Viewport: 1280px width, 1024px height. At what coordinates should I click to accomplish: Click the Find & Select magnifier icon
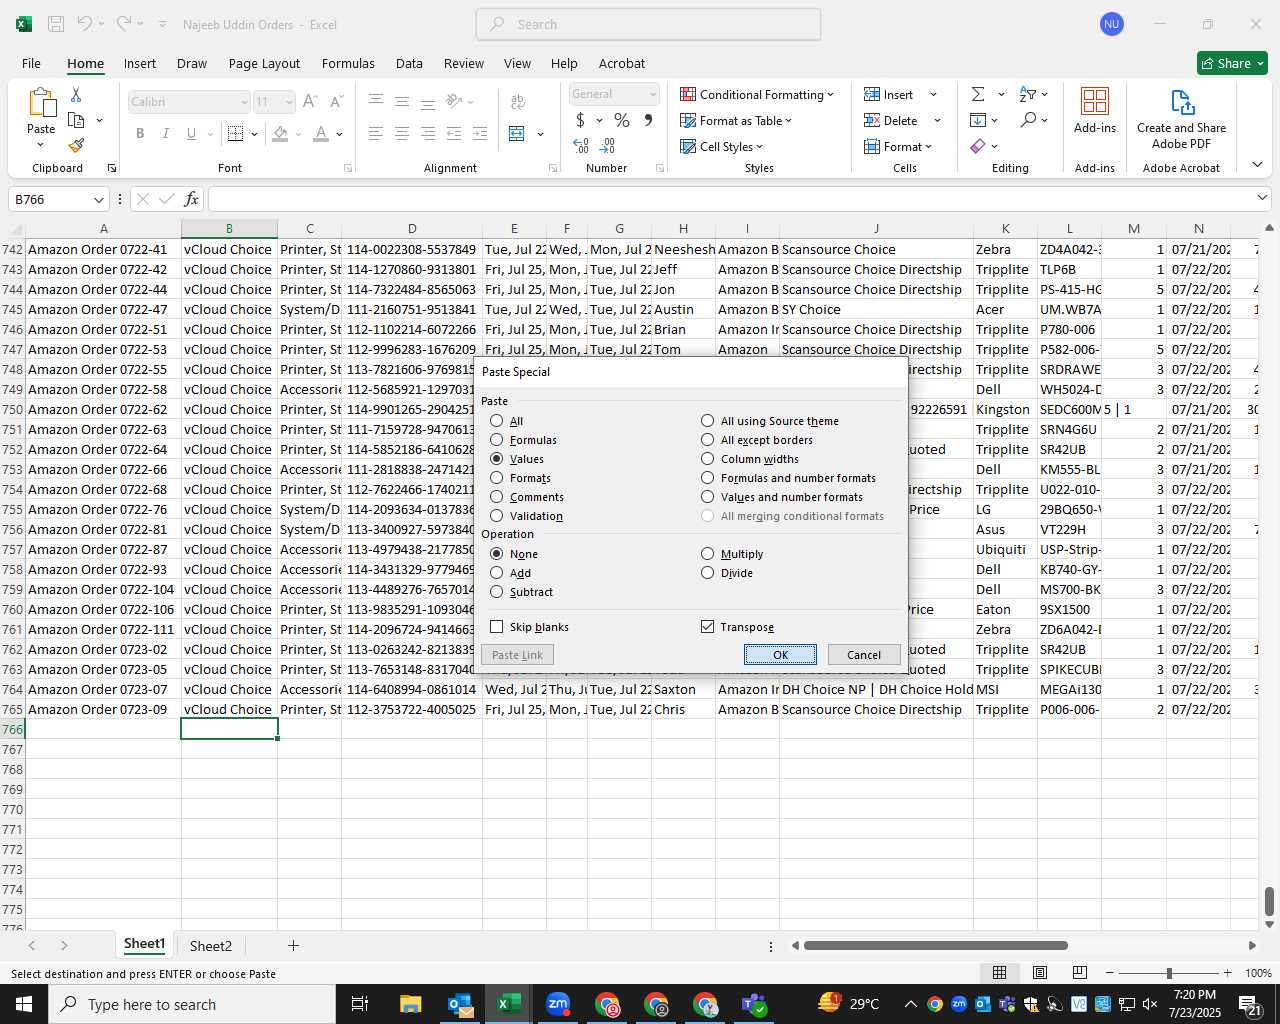point(1028,120)
